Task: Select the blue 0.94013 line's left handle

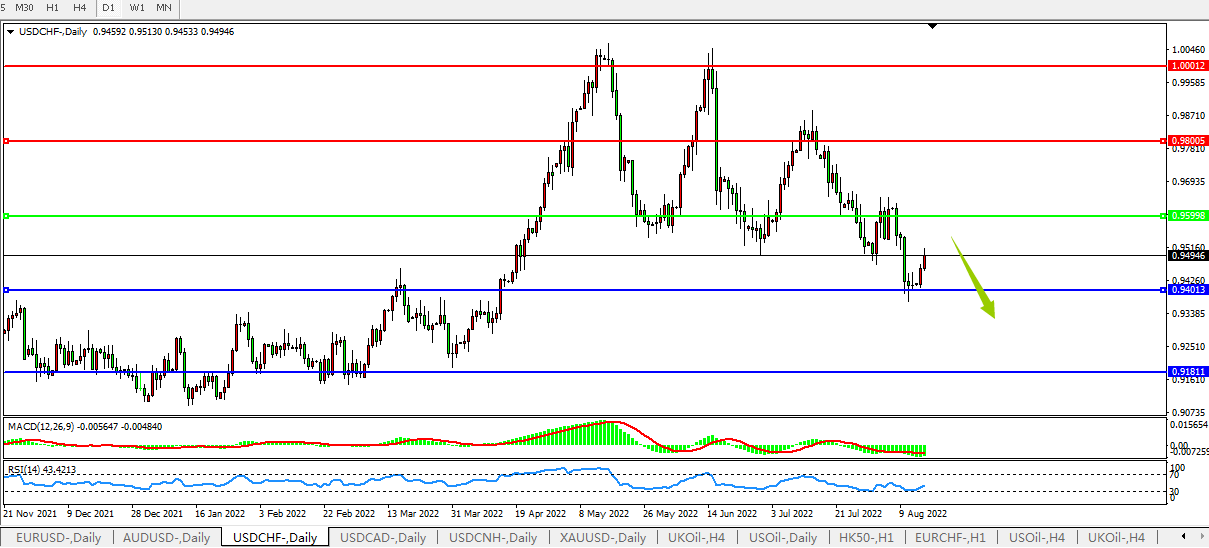Action: (7, 290)
